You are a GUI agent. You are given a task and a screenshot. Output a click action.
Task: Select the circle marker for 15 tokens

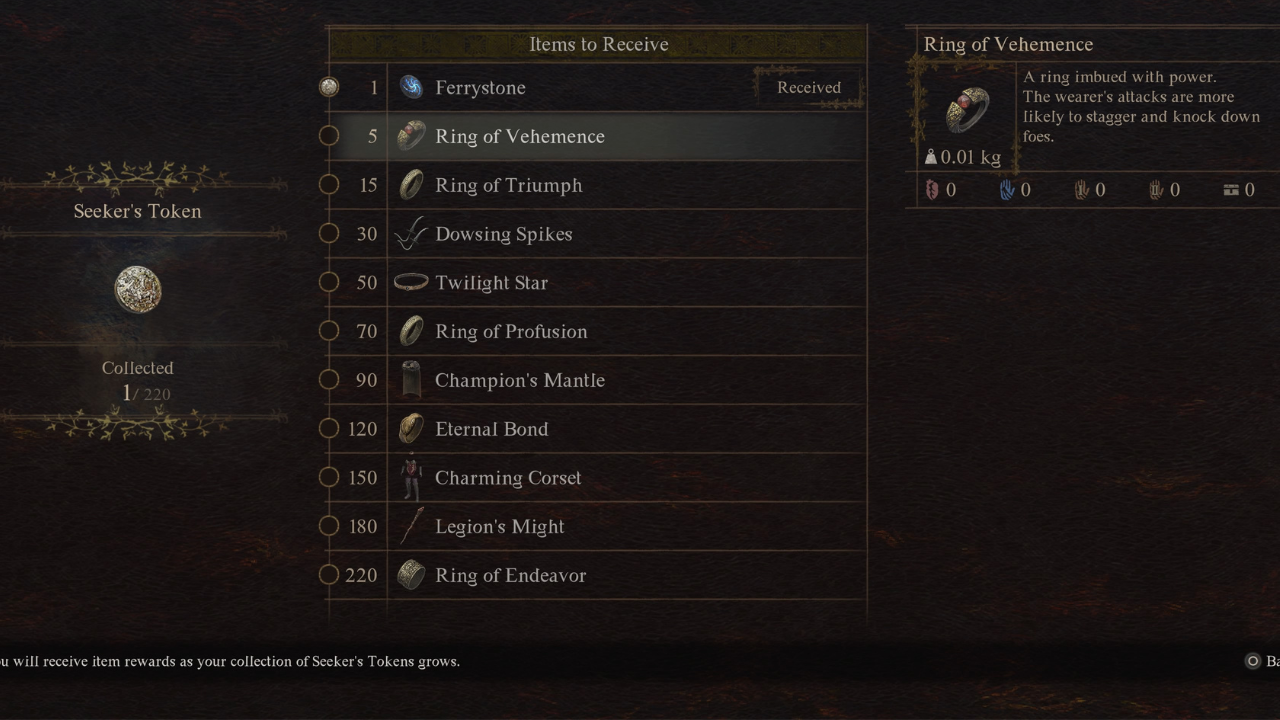coord(329,185)
